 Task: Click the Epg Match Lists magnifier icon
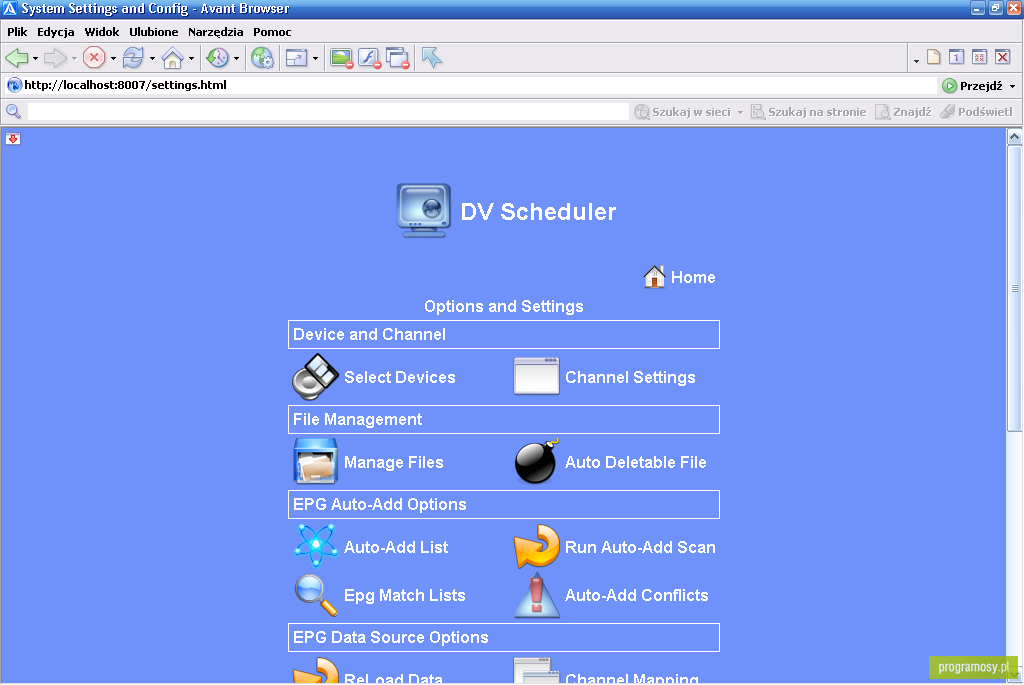(315, 595)
